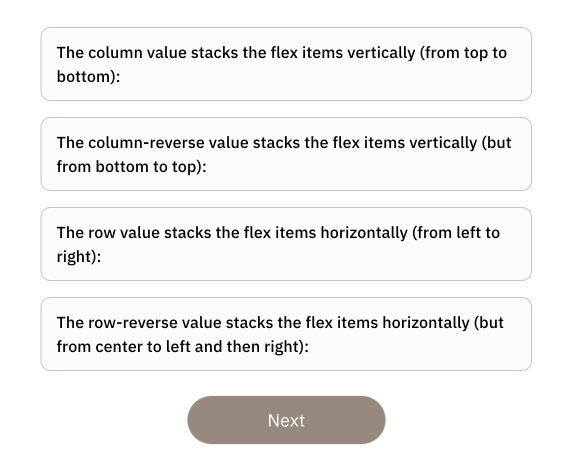Pick the row value answer option
Viewport: 562px width, 460px height.
tap(286, 244)
